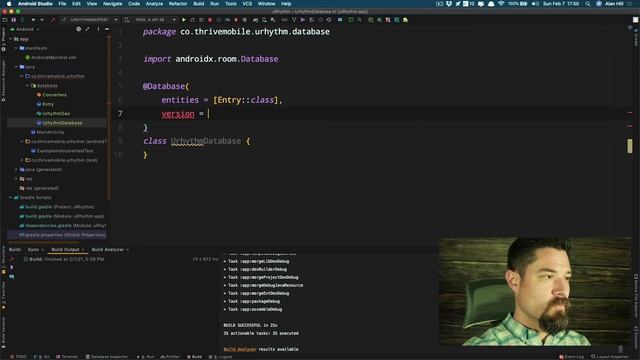640x360 pixels.
Task: Collapse the Gradle Scripts node
Action: (11, 198)
